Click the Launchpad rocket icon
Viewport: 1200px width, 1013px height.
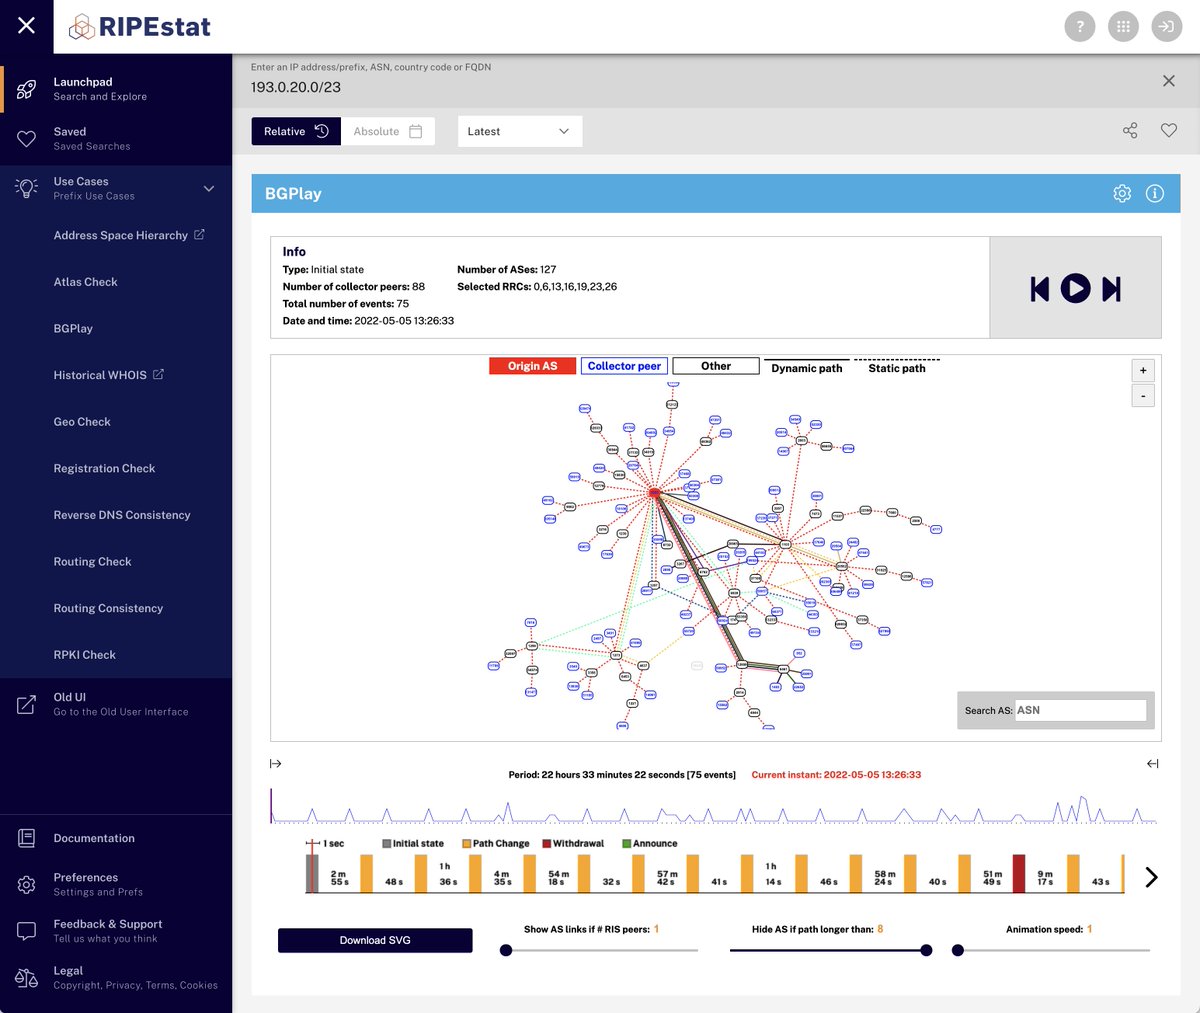(x=27, y=89)
